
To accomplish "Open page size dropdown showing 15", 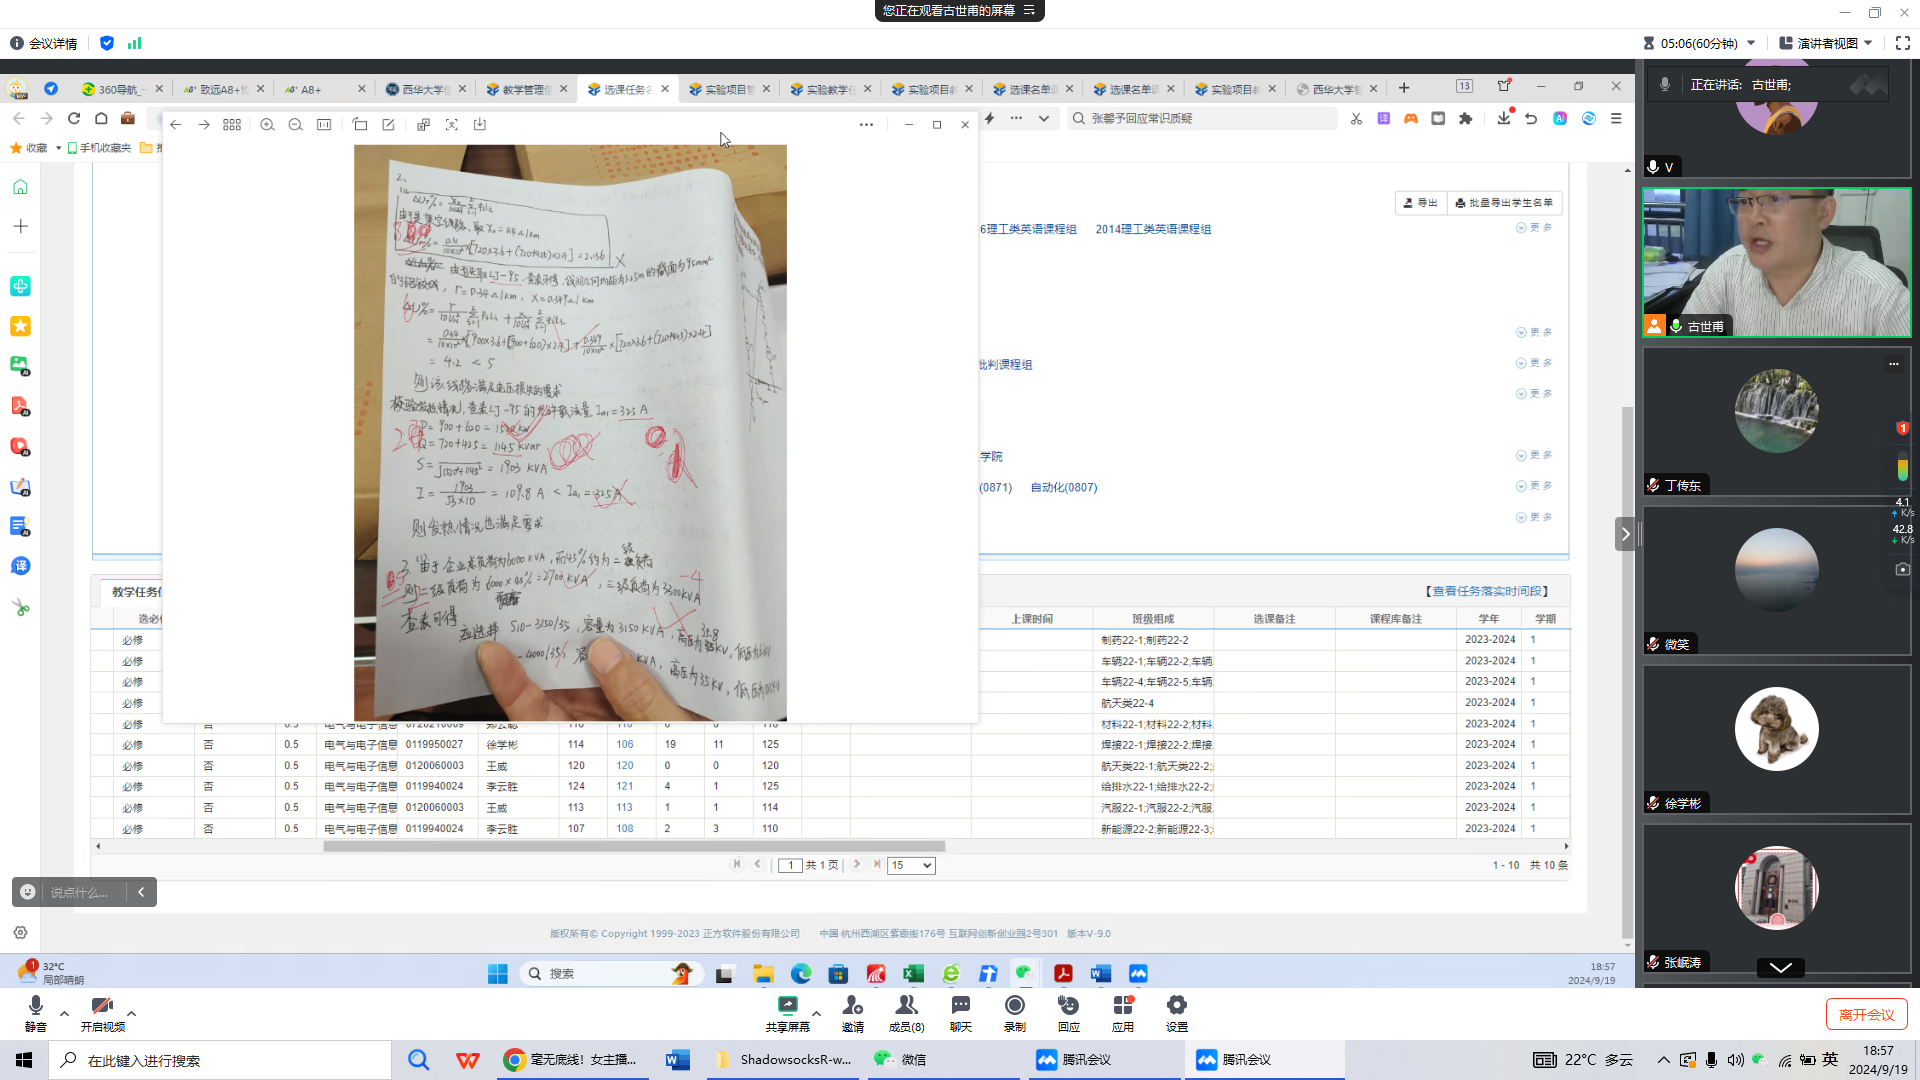I will click(x=911, y=866).
